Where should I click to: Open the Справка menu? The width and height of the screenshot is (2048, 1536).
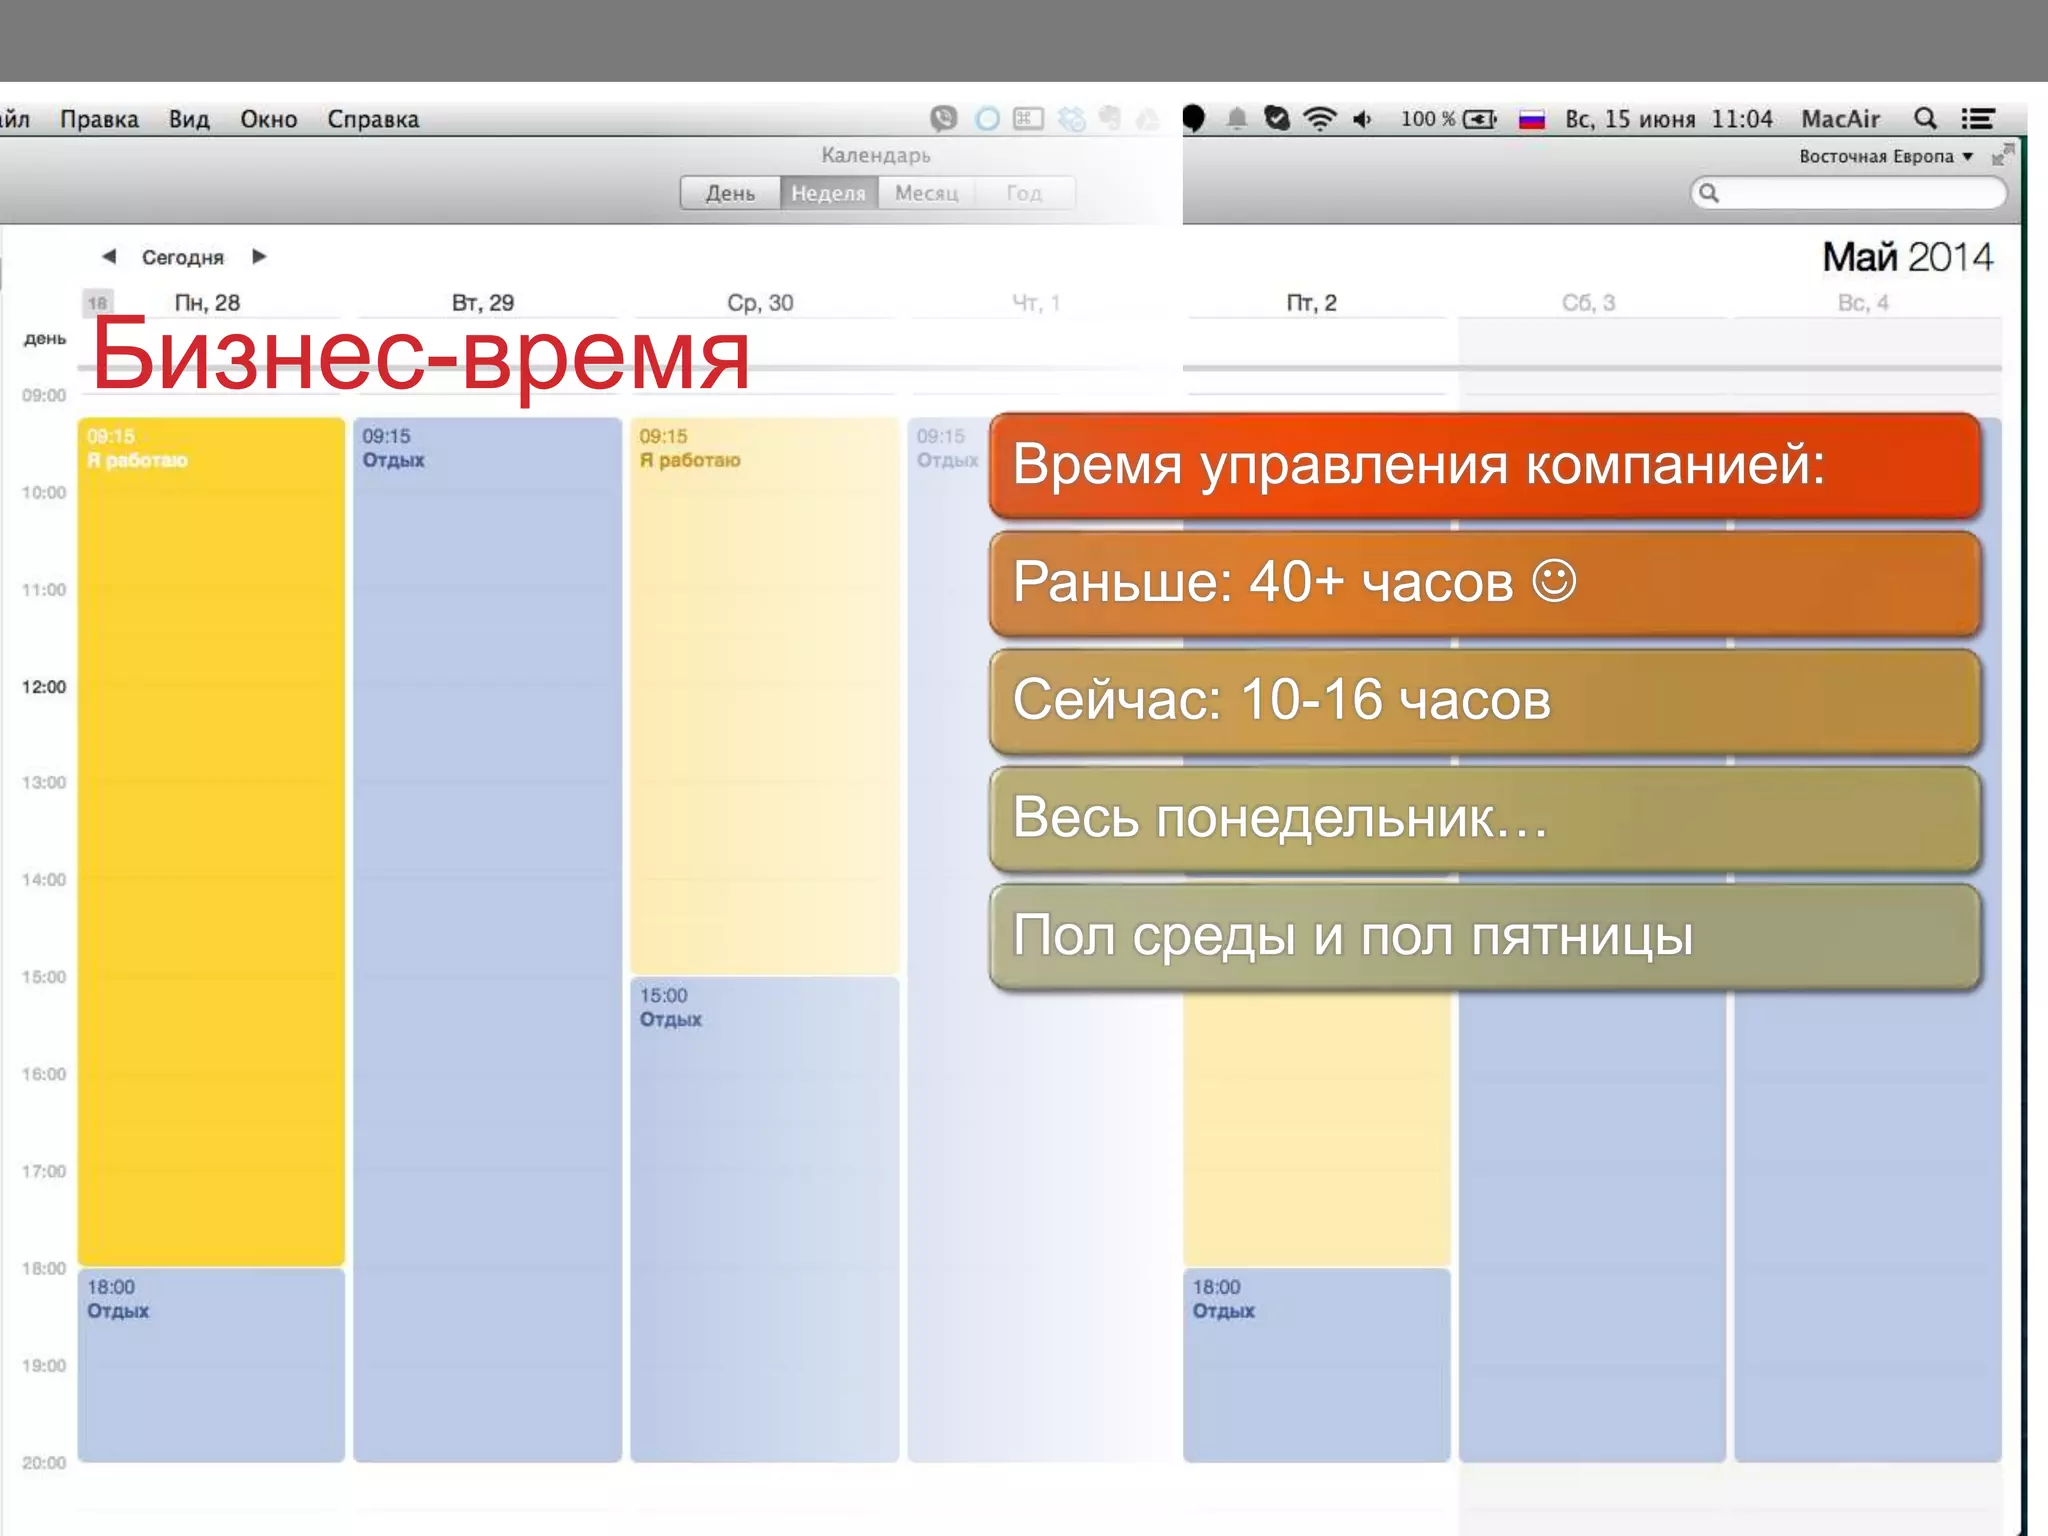[373, 119]
